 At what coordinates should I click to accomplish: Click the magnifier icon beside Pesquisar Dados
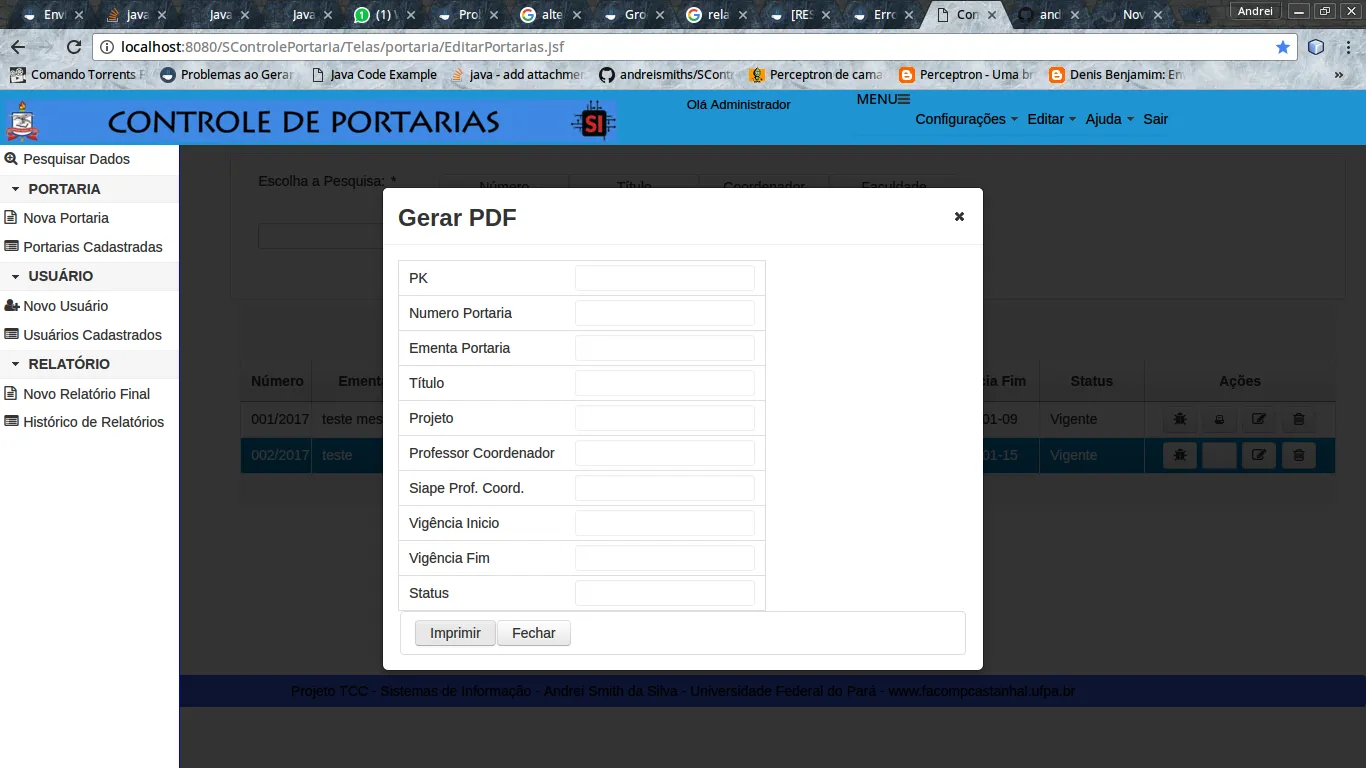[x=11, y=159]
